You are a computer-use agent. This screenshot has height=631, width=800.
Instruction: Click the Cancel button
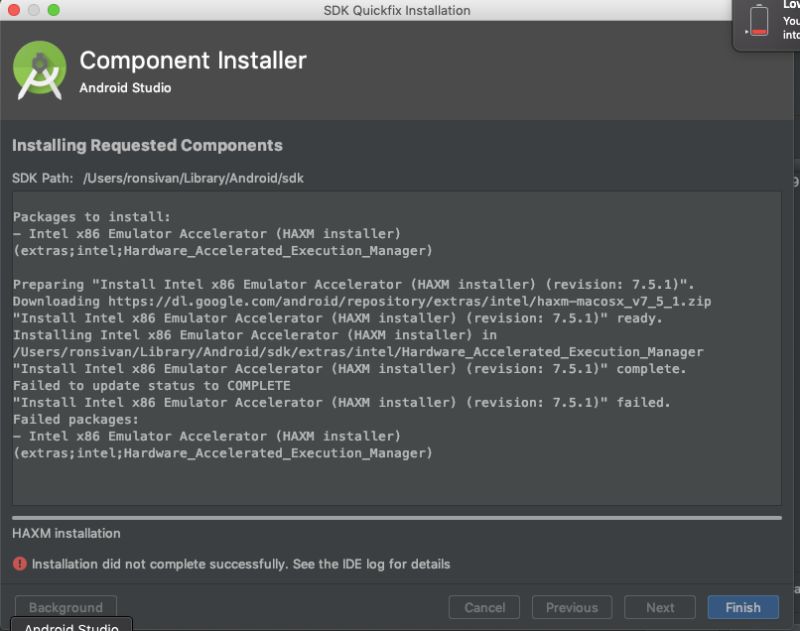click(x=484, y=607)
